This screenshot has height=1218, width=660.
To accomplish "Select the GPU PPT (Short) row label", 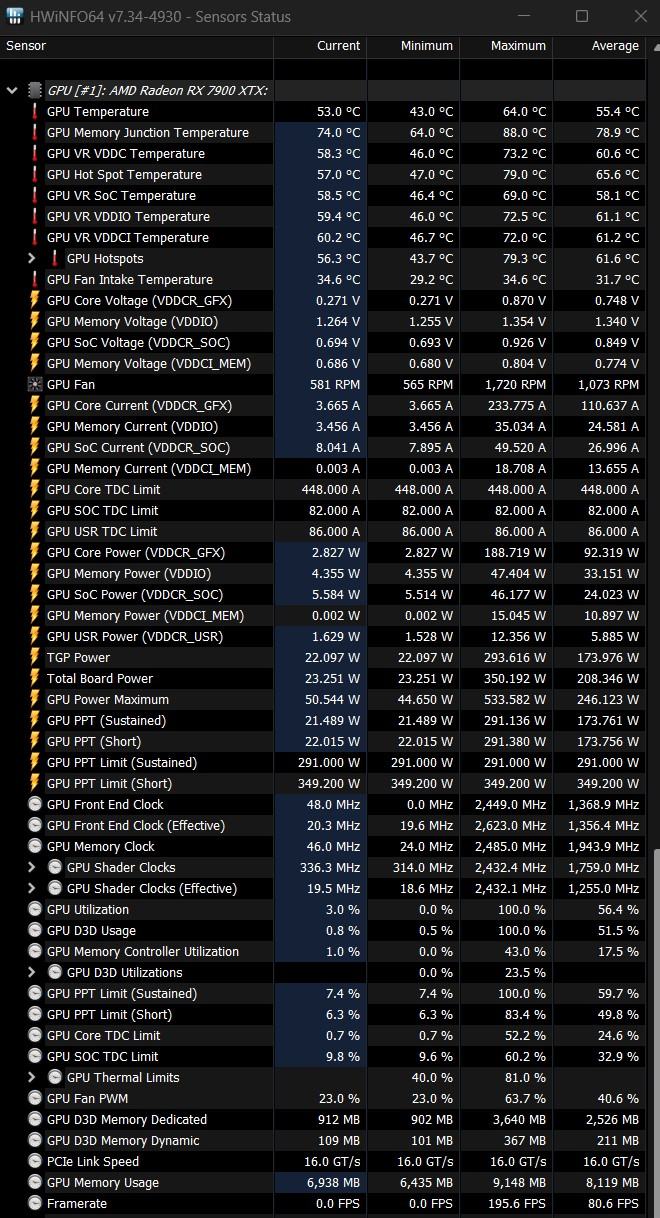I will pos(94,741).
